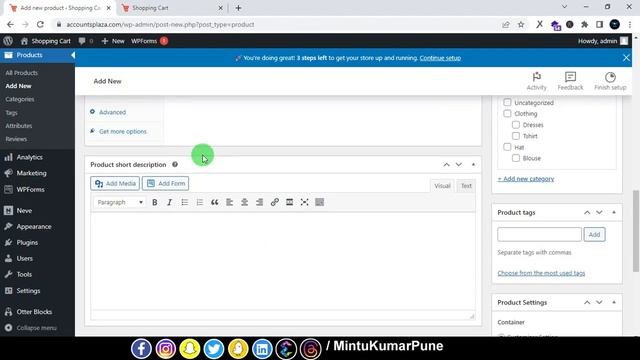
Task: Open the Paragraph format dropdown
Action: [119, 202]
